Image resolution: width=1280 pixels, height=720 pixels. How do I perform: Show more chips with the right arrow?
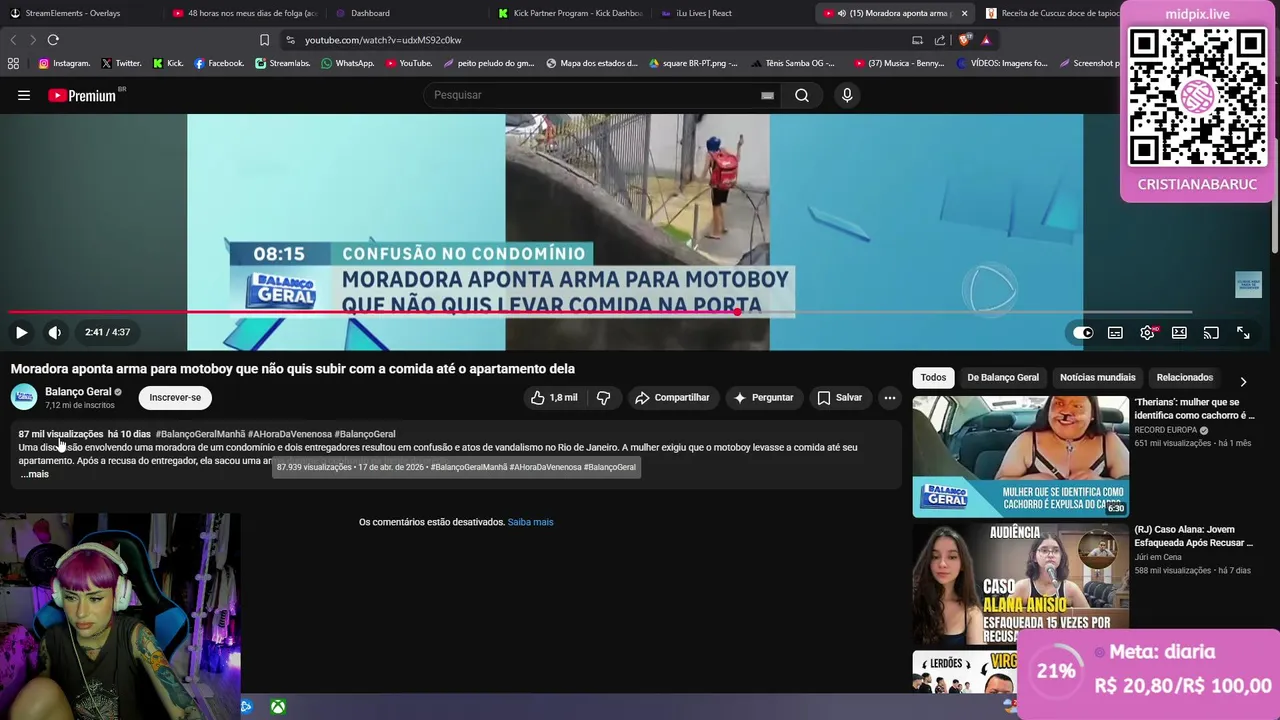pyautogui.click(x=1243, y=381)
